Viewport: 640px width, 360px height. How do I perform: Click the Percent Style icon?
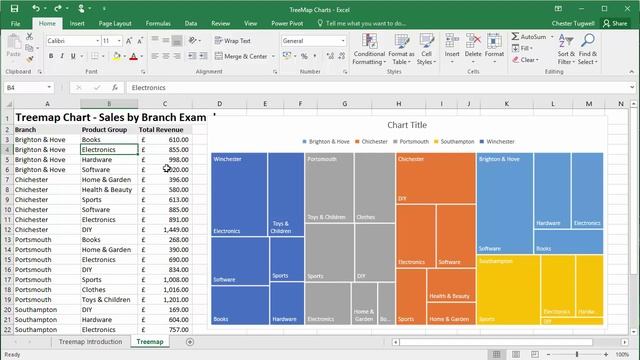pos(304,56)
